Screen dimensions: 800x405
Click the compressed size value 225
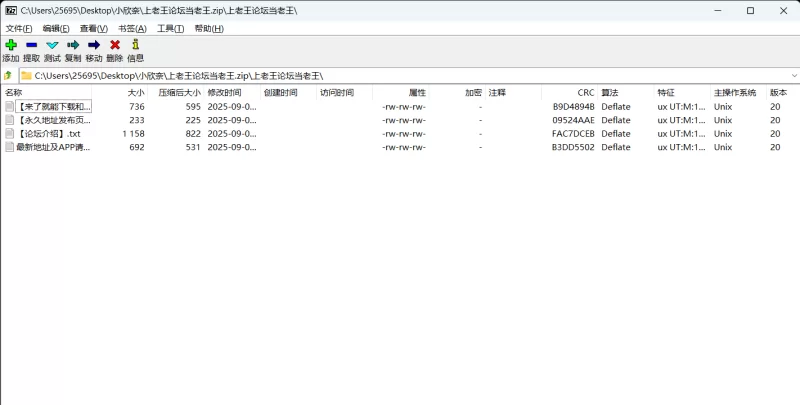(193, 120)
